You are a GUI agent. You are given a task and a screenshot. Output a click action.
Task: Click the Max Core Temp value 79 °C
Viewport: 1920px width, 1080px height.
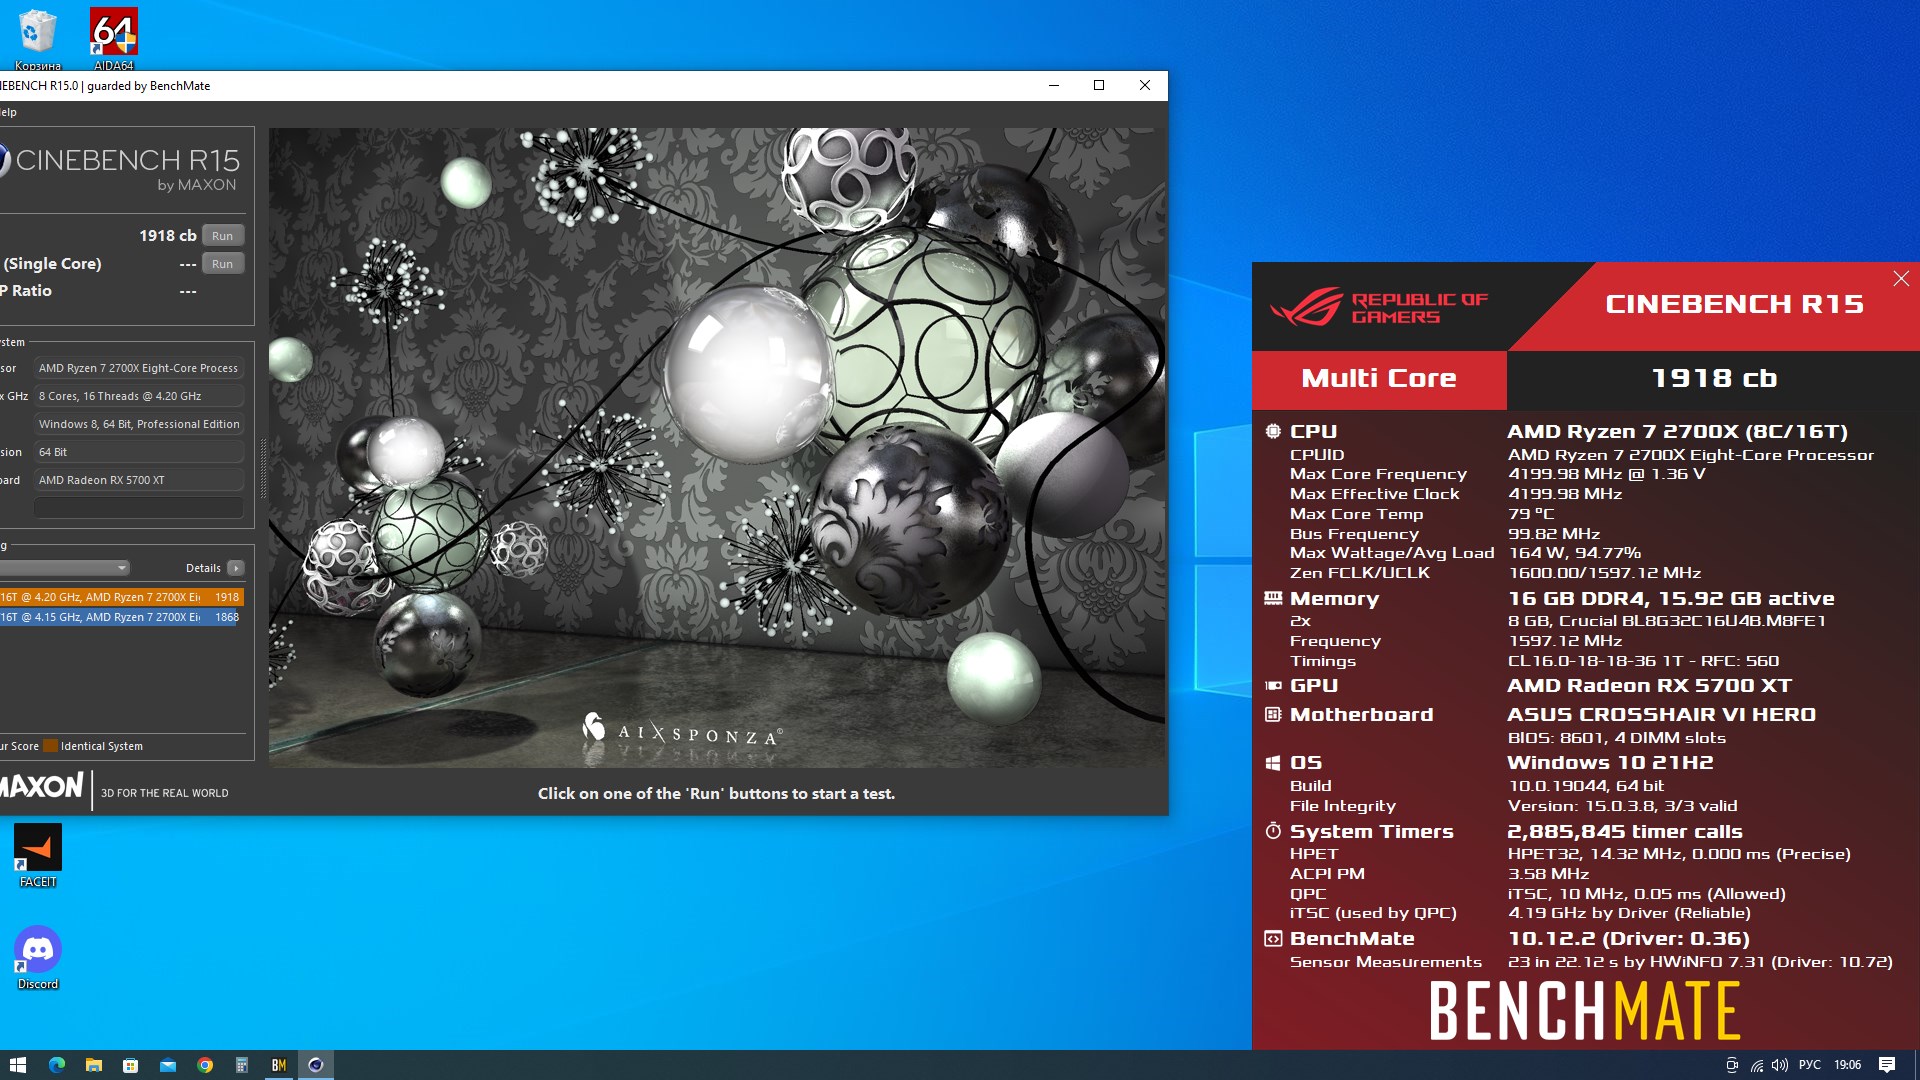pos(1531,514)
